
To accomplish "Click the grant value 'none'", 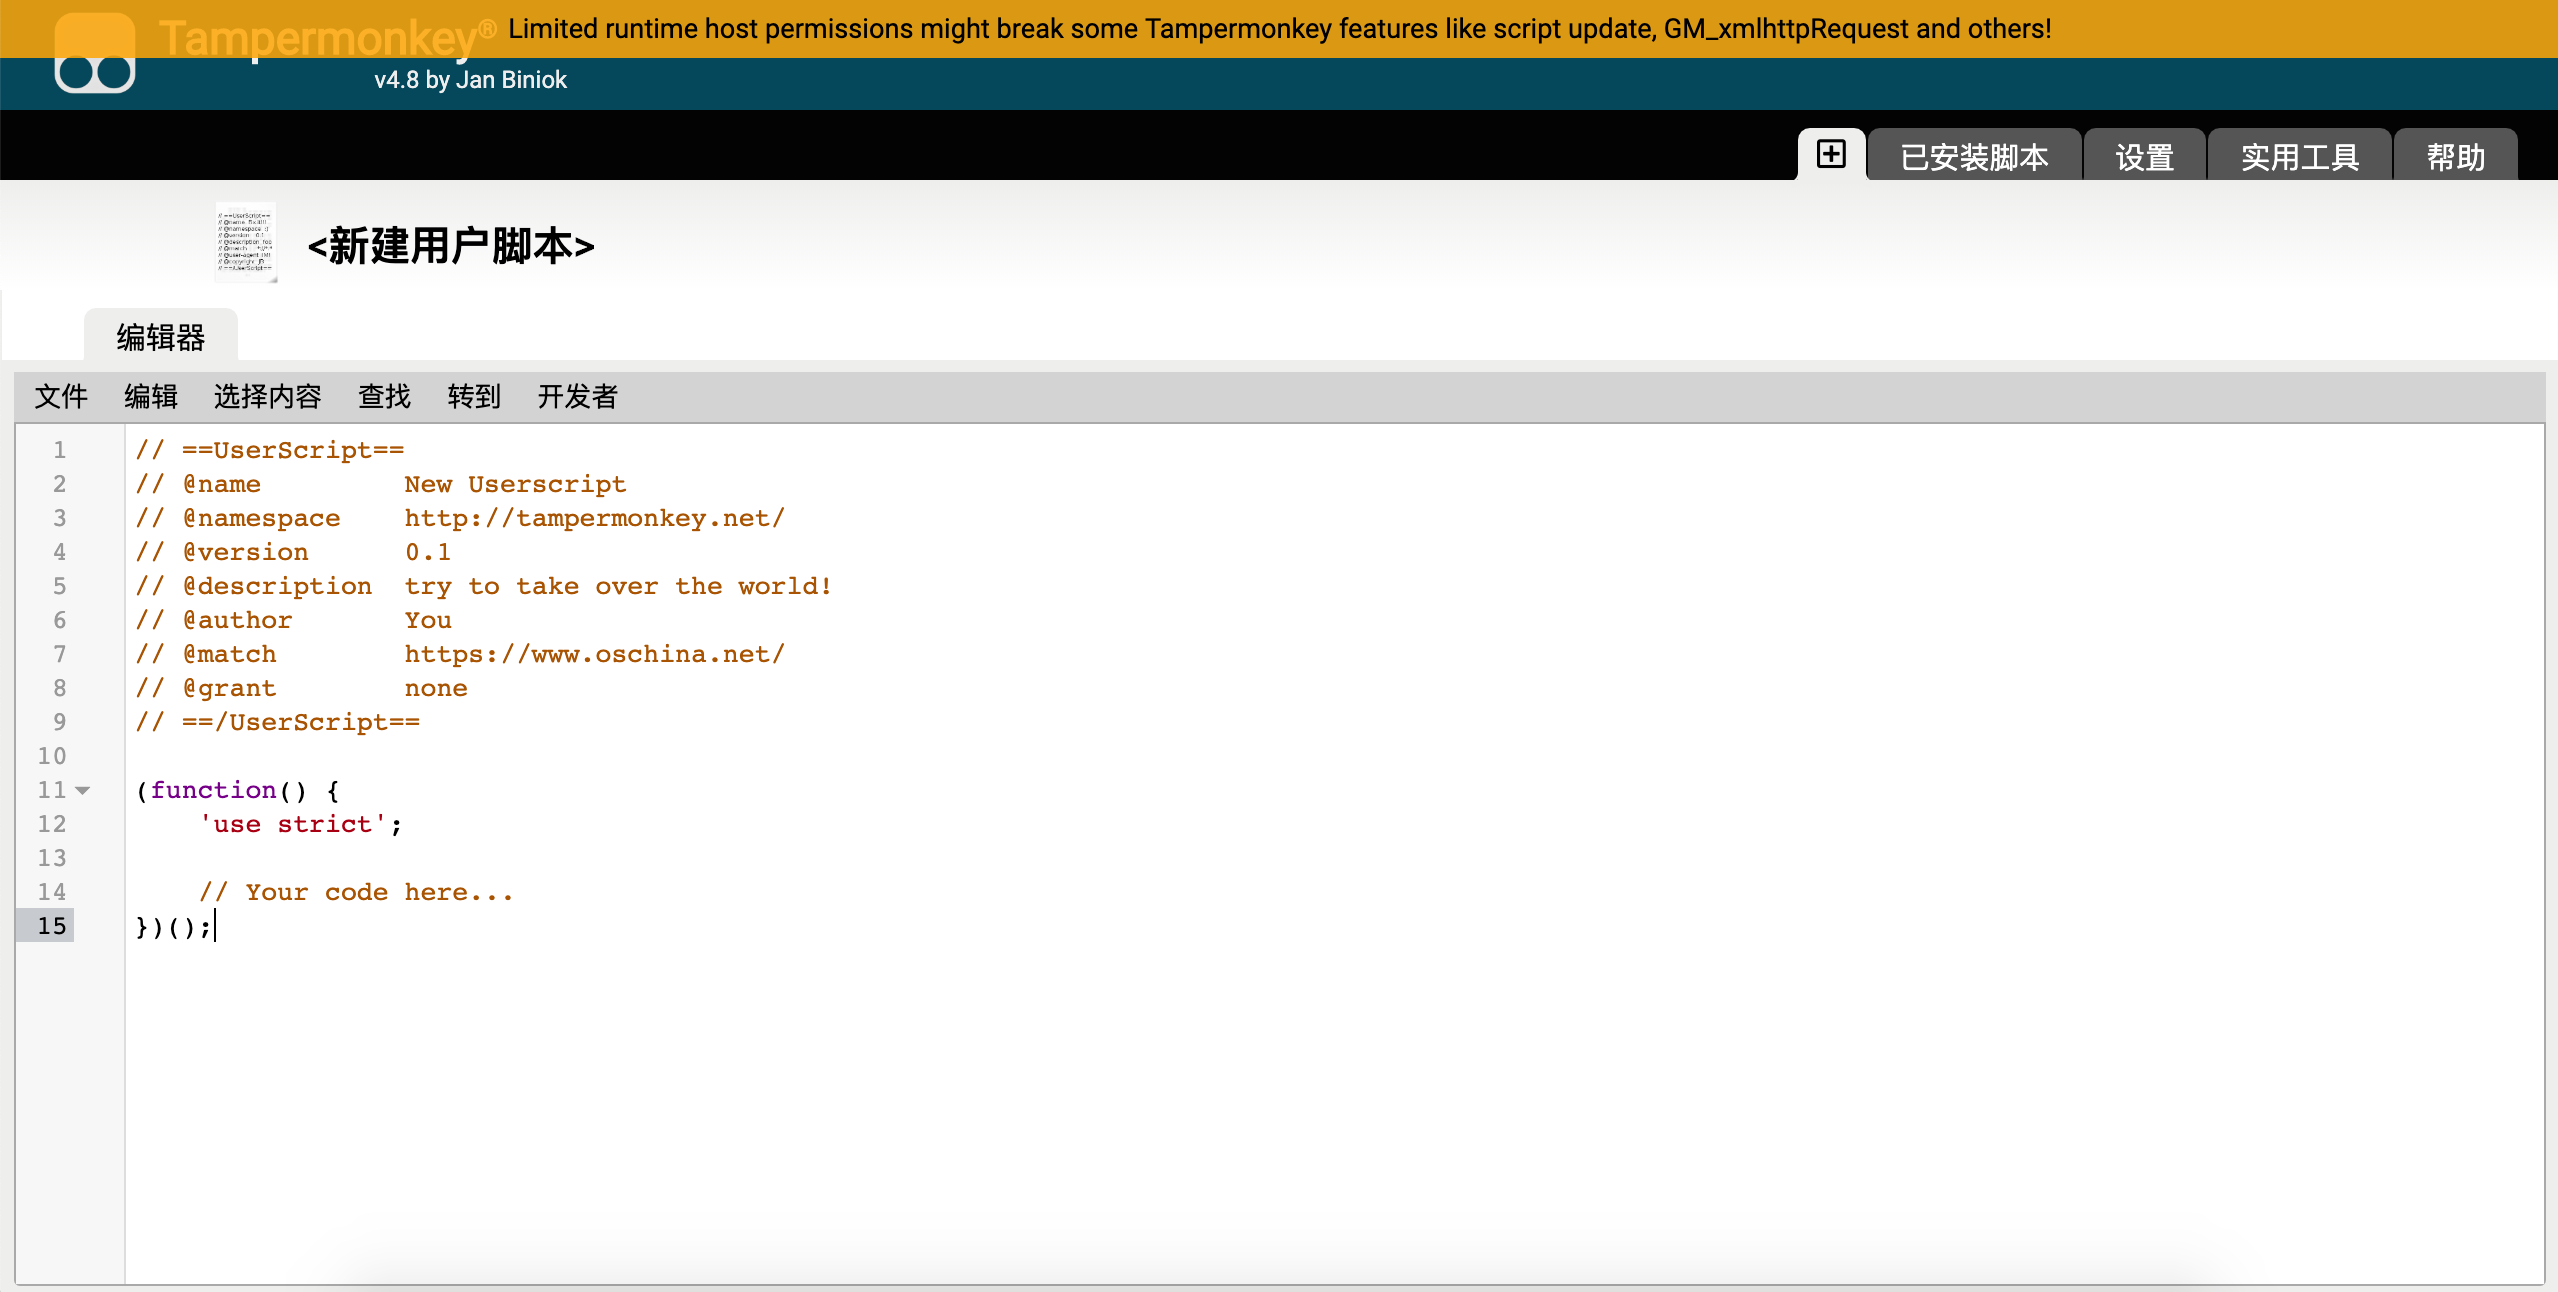I will 436,688.
